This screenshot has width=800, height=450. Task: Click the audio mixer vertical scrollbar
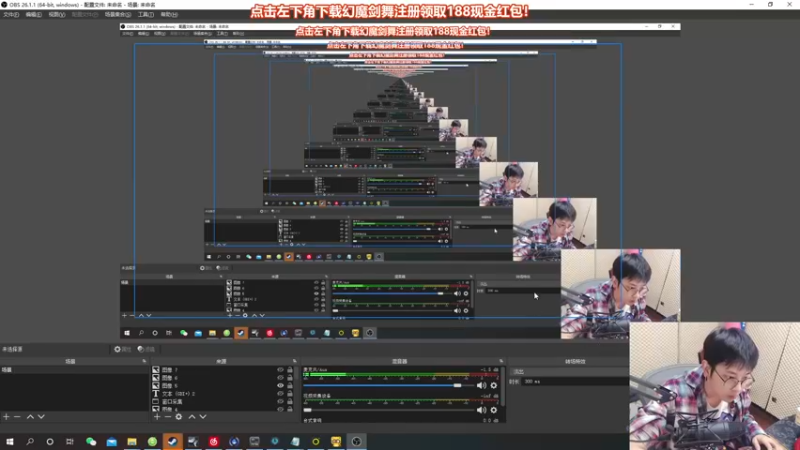click(503, 385)
